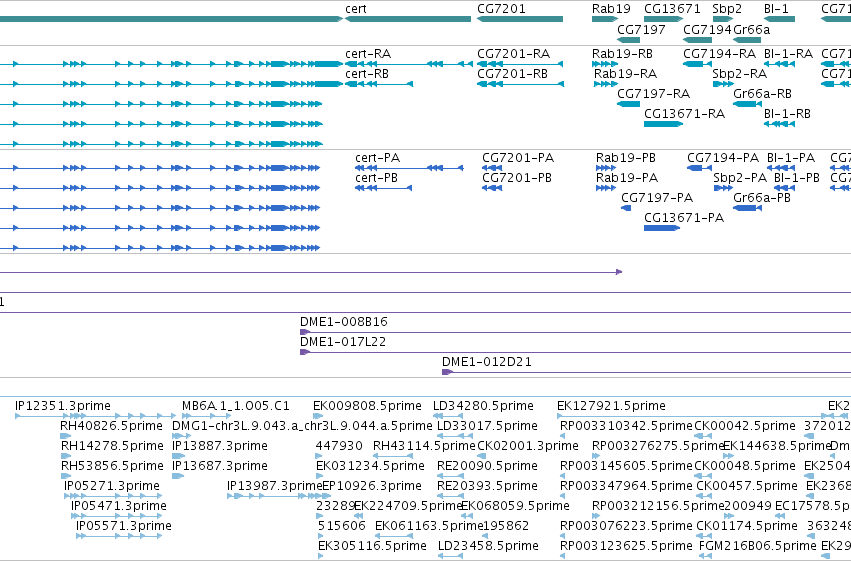Select the EK009808.5prime EST label
851x561 pixels.
pyautogui.click(x=367, y=406)
